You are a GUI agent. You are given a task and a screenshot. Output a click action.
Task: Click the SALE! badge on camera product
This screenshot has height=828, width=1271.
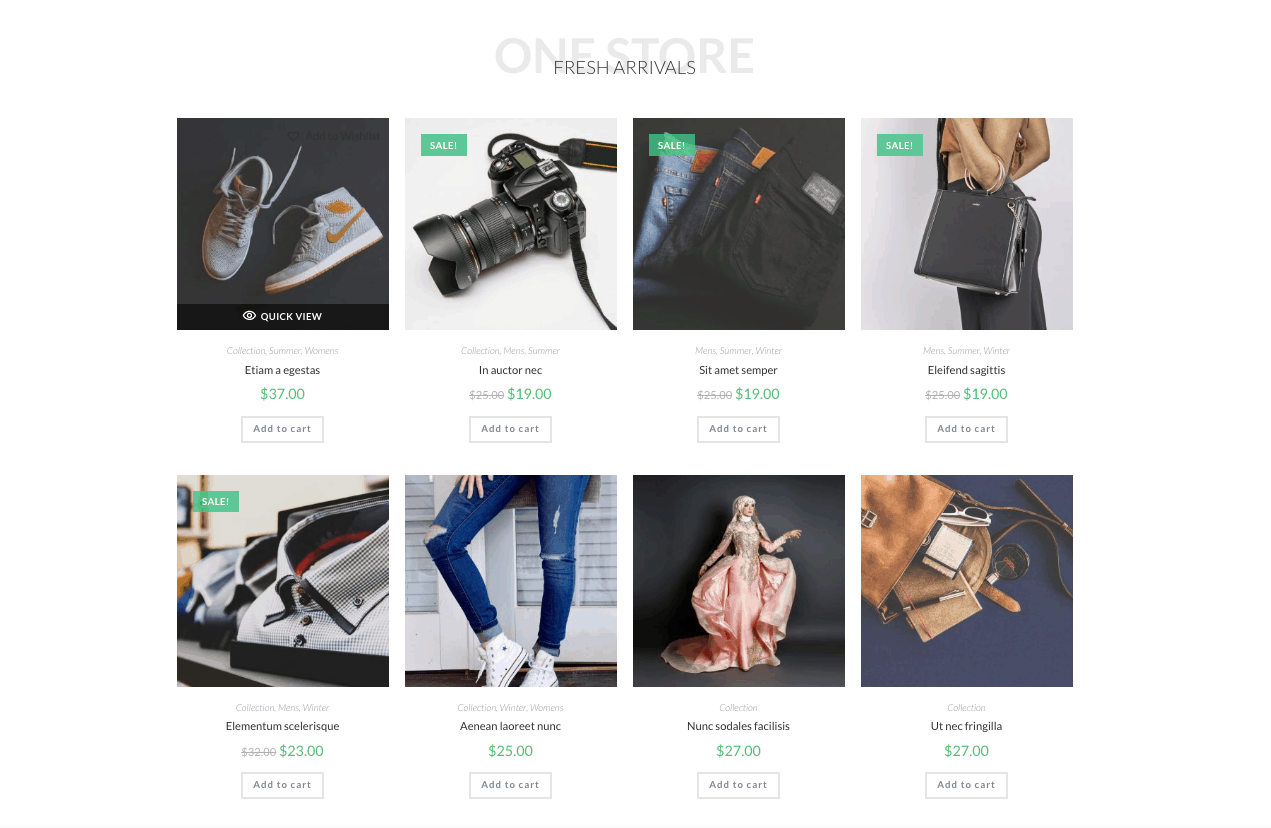443,145
